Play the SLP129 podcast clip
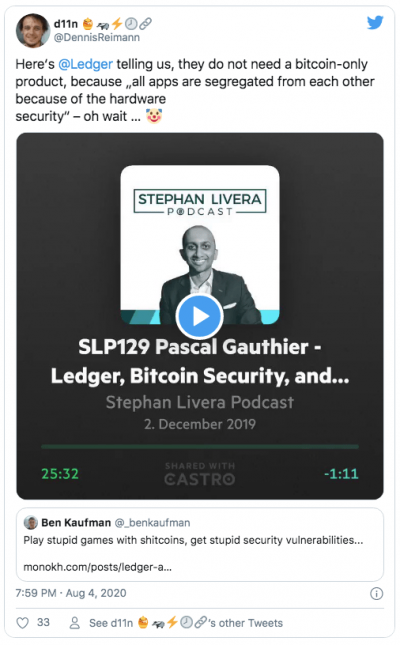Image resolution: width=400 pixels, height=645 pixels. click(x=200, y=316)
